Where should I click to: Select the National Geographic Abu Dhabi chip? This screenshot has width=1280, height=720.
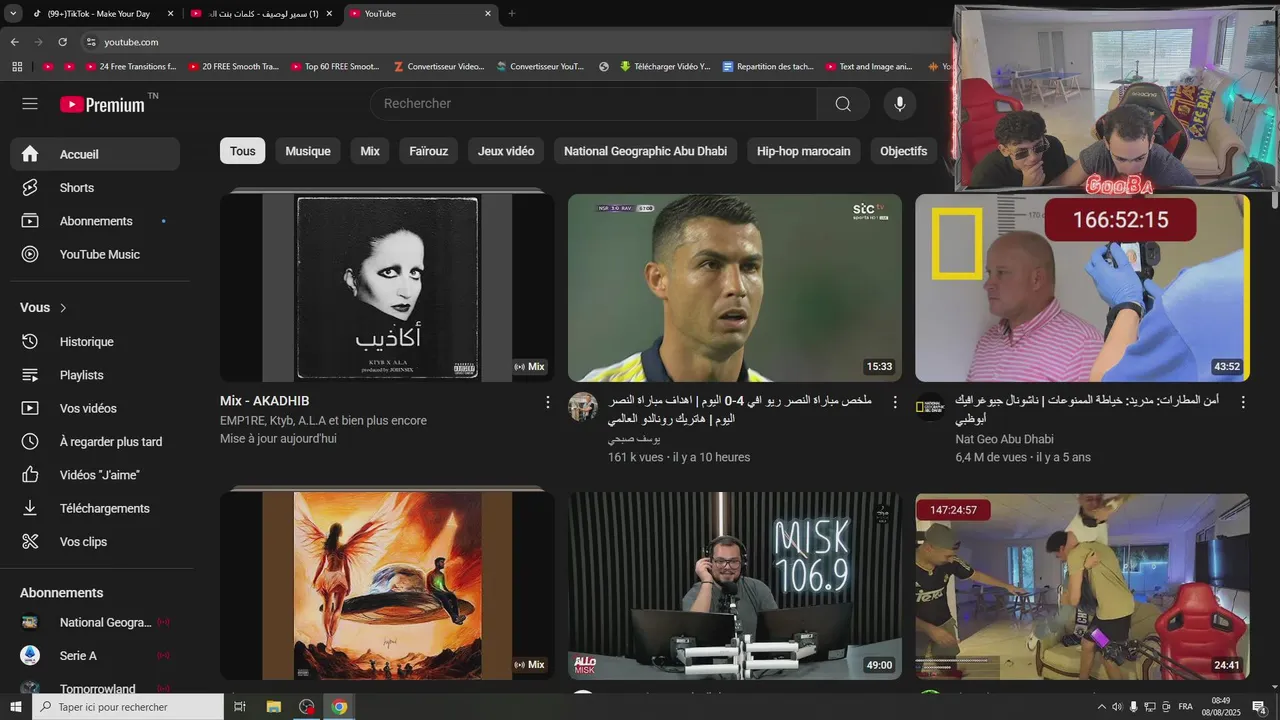[x=646, y=151]
